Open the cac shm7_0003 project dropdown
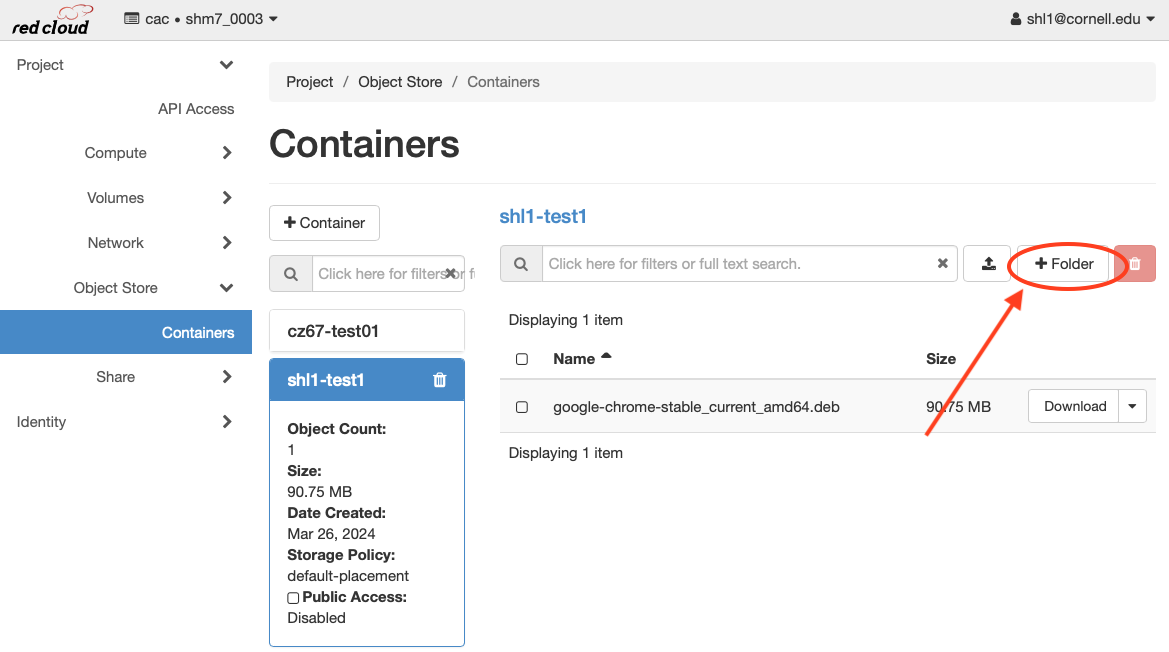The image size is (1169, 652). (201, 19)
